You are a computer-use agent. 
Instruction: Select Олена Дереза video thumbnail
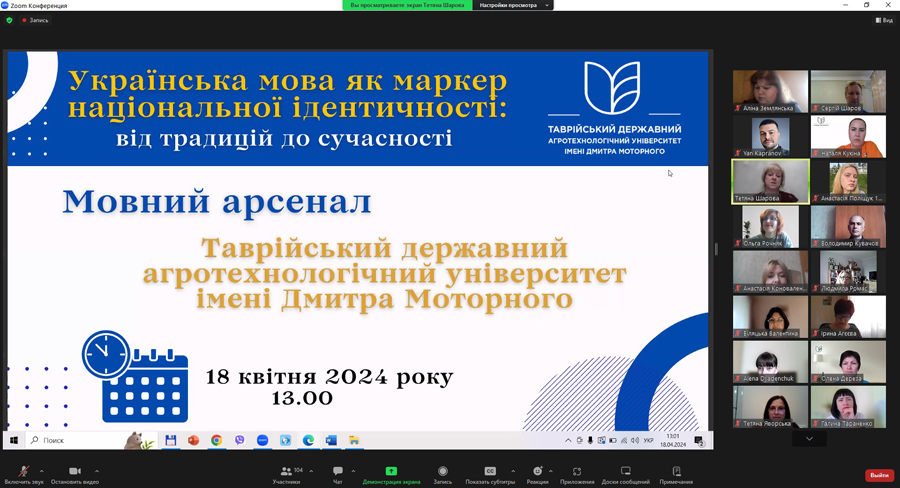[848, 362]
